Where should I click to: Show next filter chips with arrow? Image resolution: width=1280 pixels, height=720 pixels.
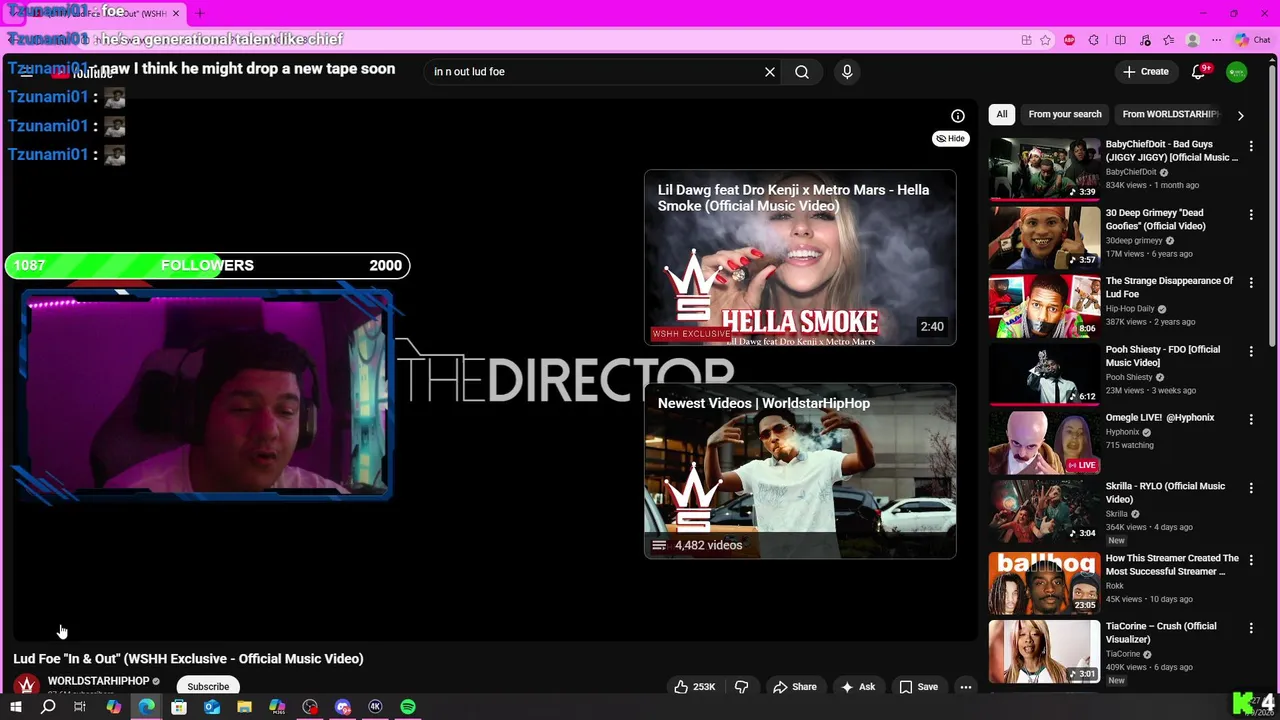1241,115
